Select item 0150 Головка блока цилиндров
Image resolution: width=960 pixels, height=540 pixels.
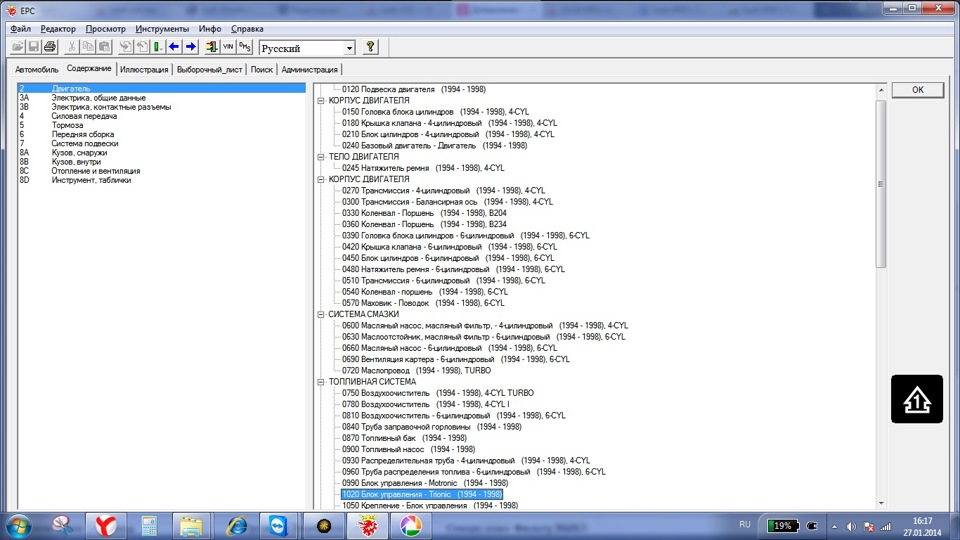[x=435, y=112]
